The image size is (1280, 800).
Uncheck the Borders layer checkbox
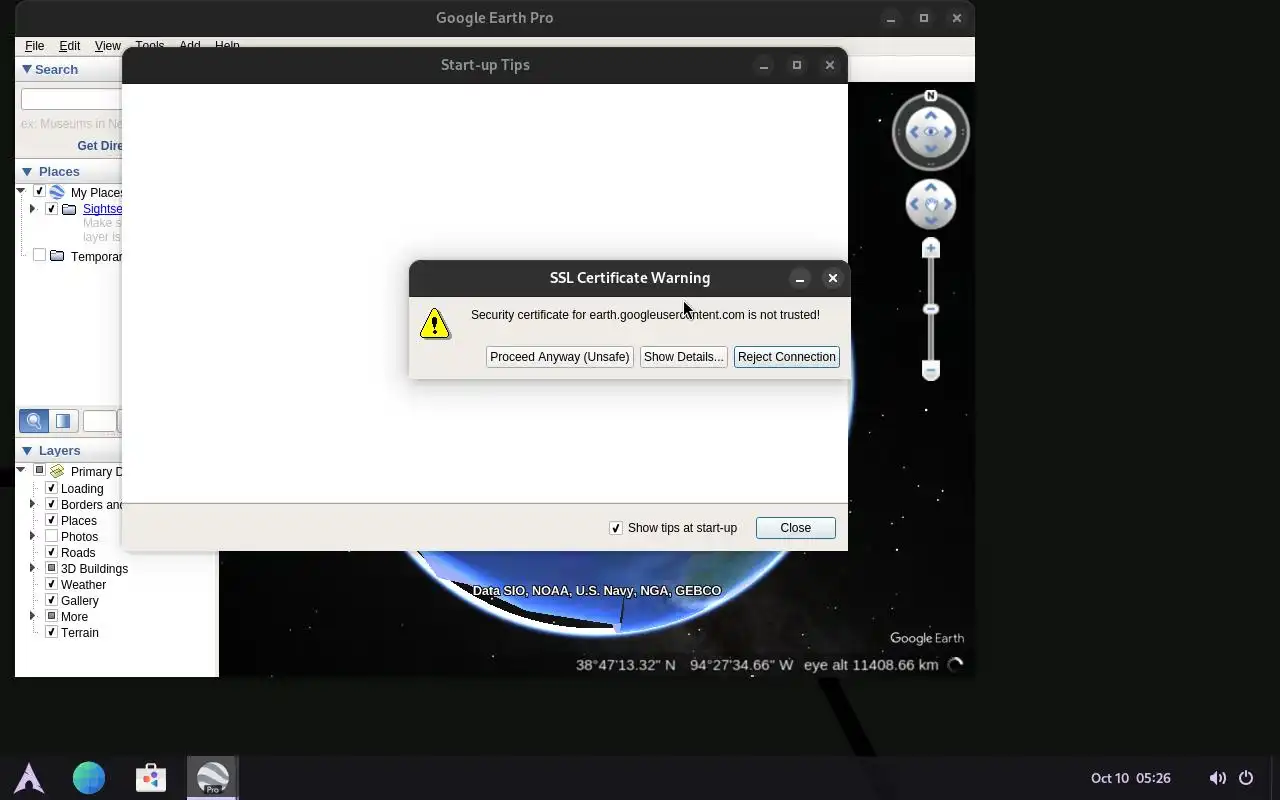(51, 505)
